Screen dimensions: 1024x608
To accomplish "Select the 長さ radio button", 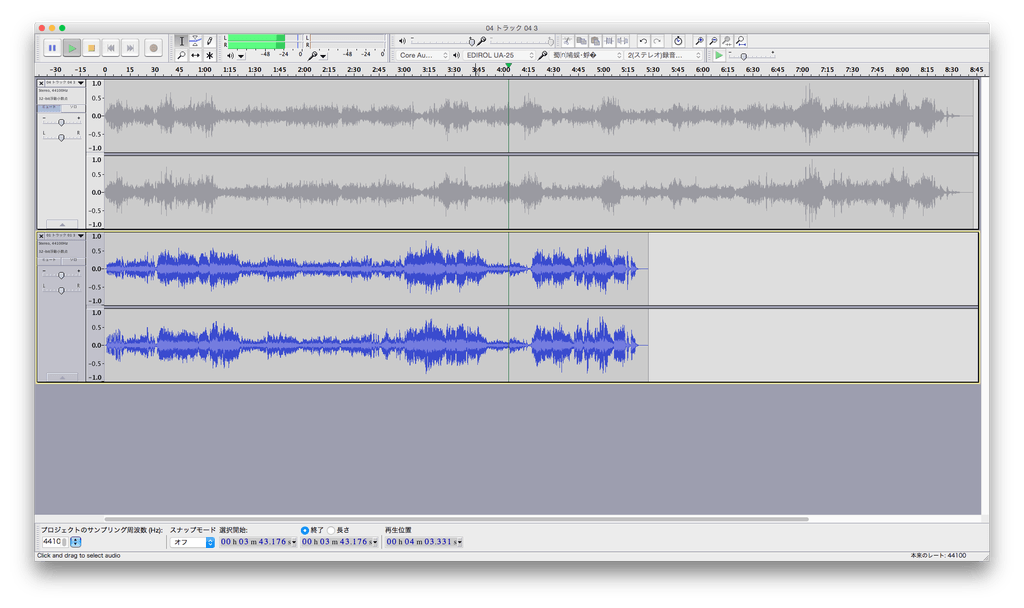I will pos(331,530).
